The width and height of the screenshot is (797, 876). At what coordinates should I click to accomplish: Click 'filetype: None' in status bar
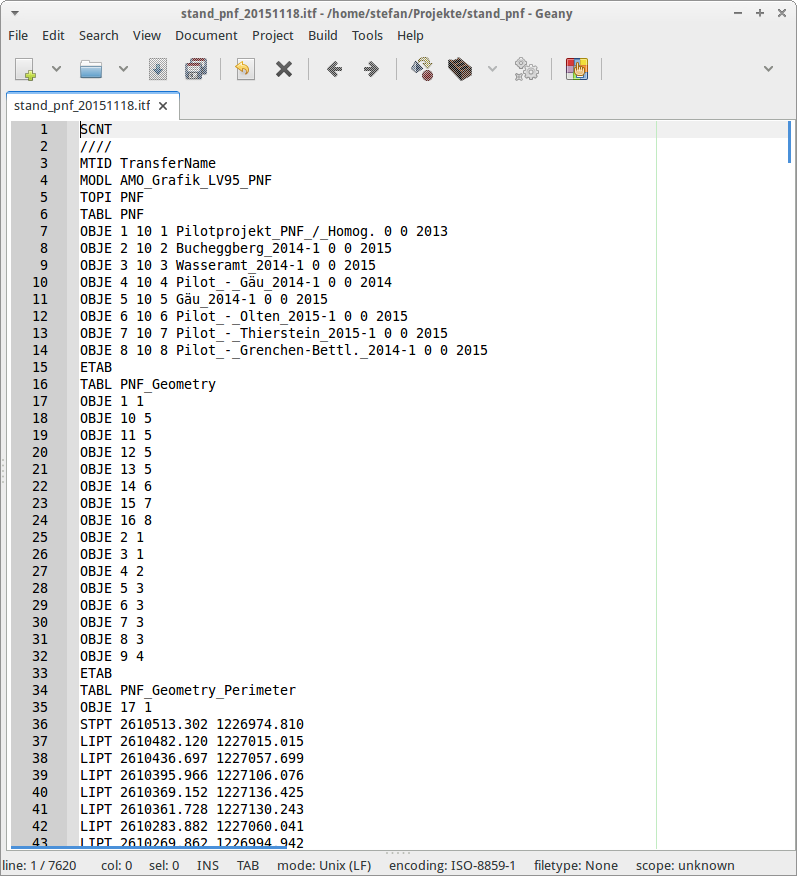tap(576, 865)
